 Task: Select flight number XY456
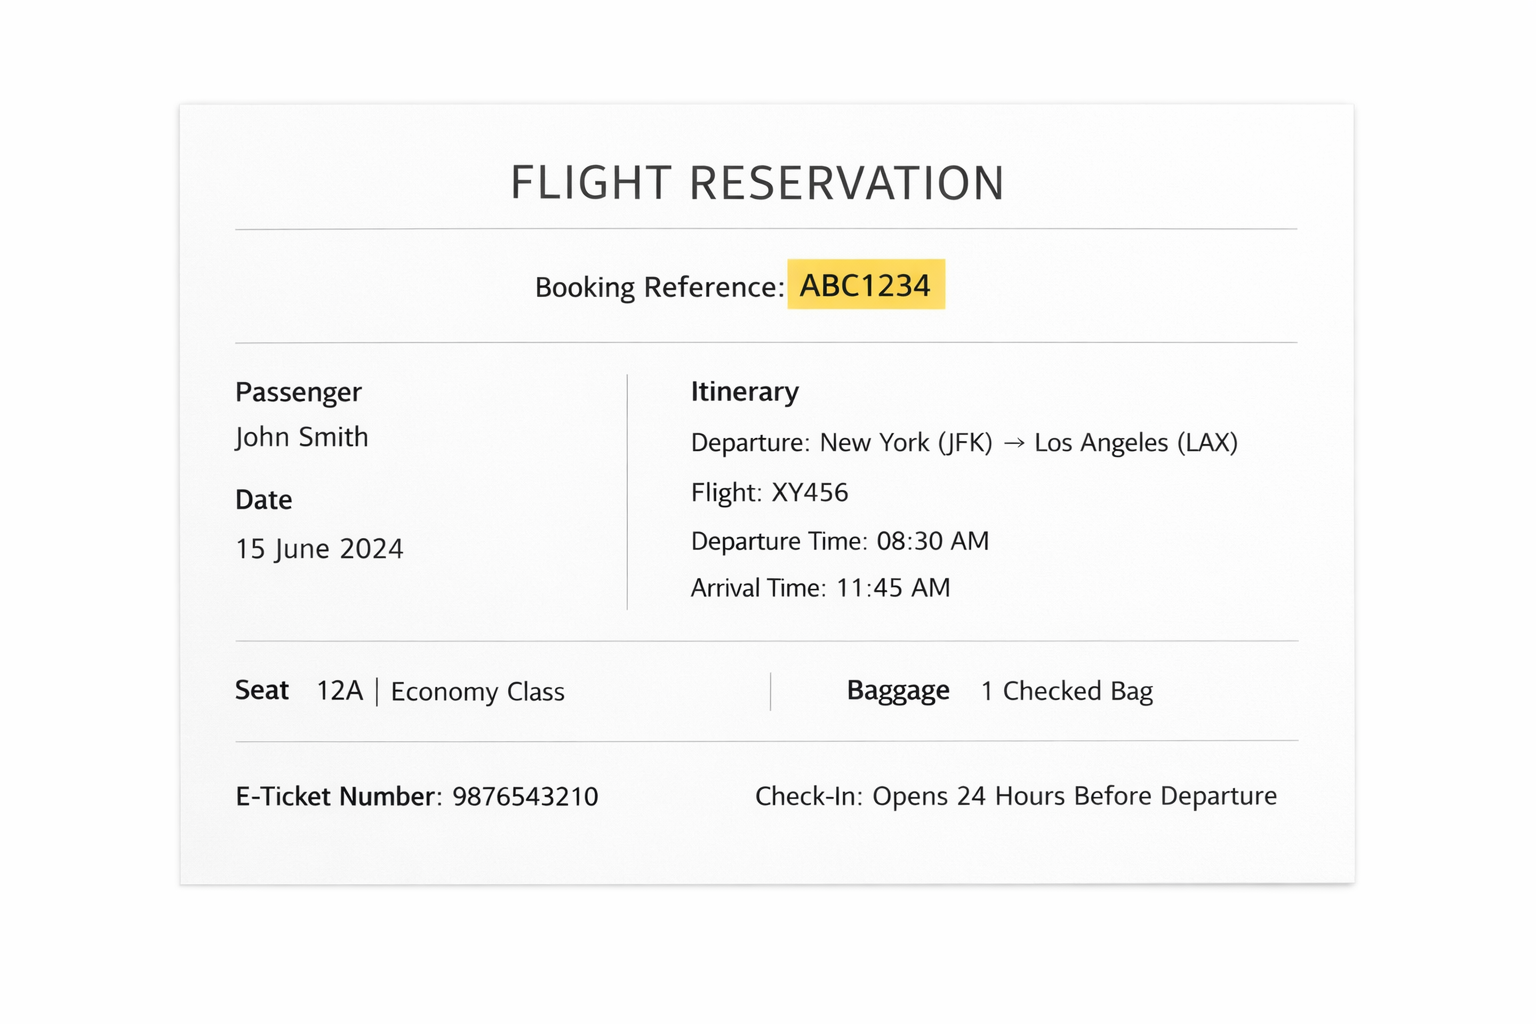[x=810, y=493]
